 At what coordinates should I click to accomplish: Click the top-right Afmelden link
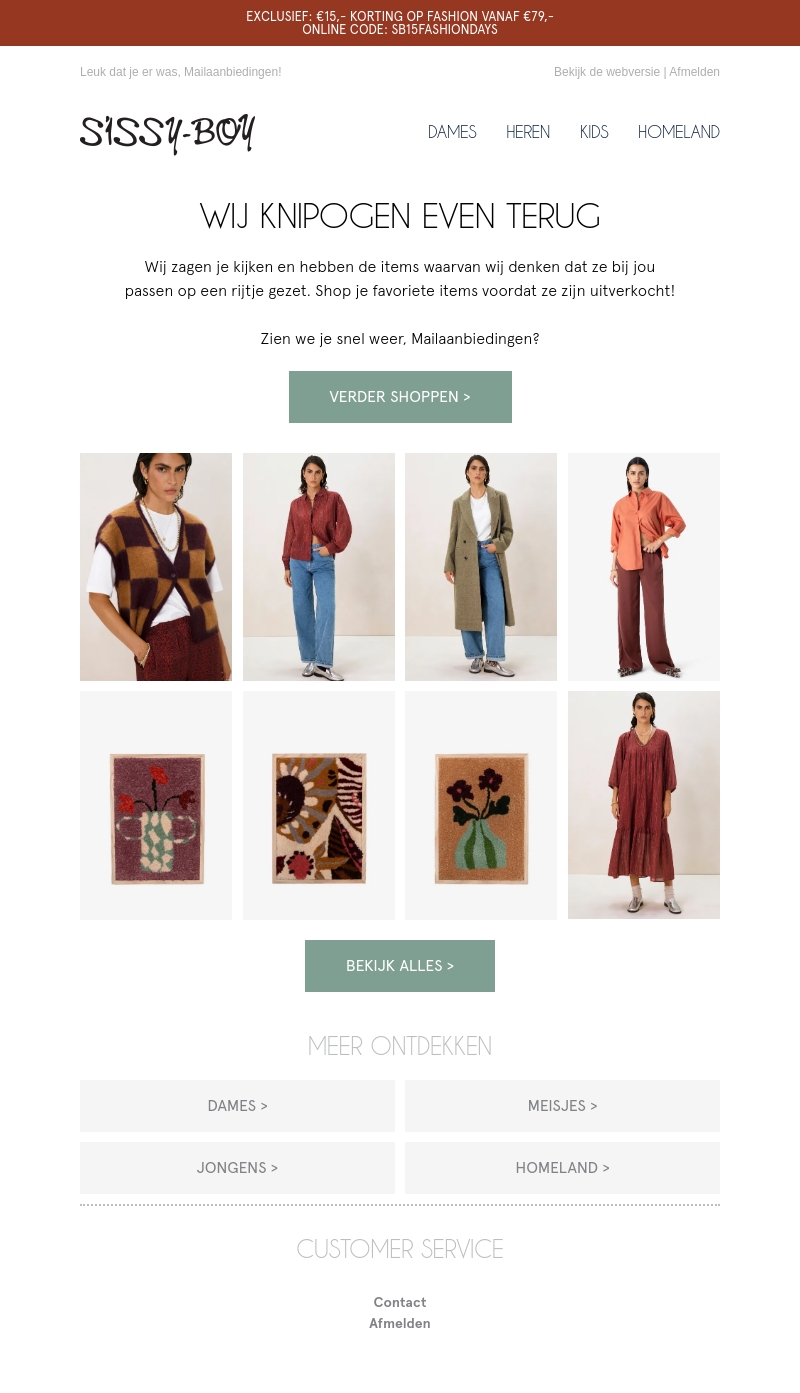pyautogui.click(x=694, y=72)
